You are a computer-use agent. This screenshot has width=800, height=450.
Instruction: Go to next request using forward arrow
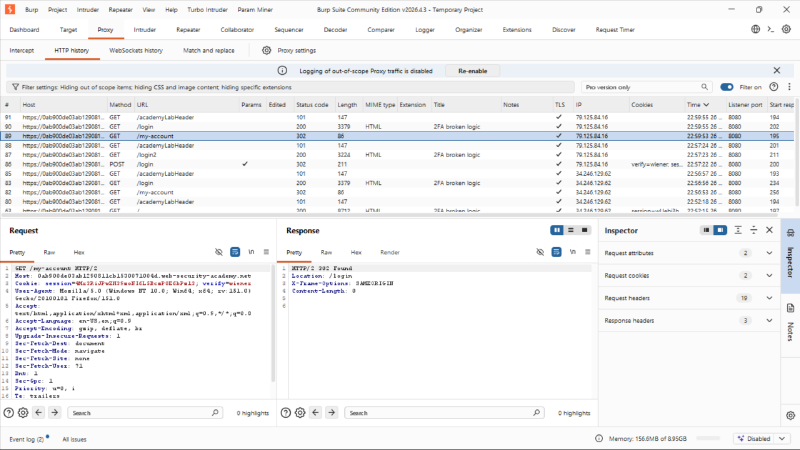(55, 413)
